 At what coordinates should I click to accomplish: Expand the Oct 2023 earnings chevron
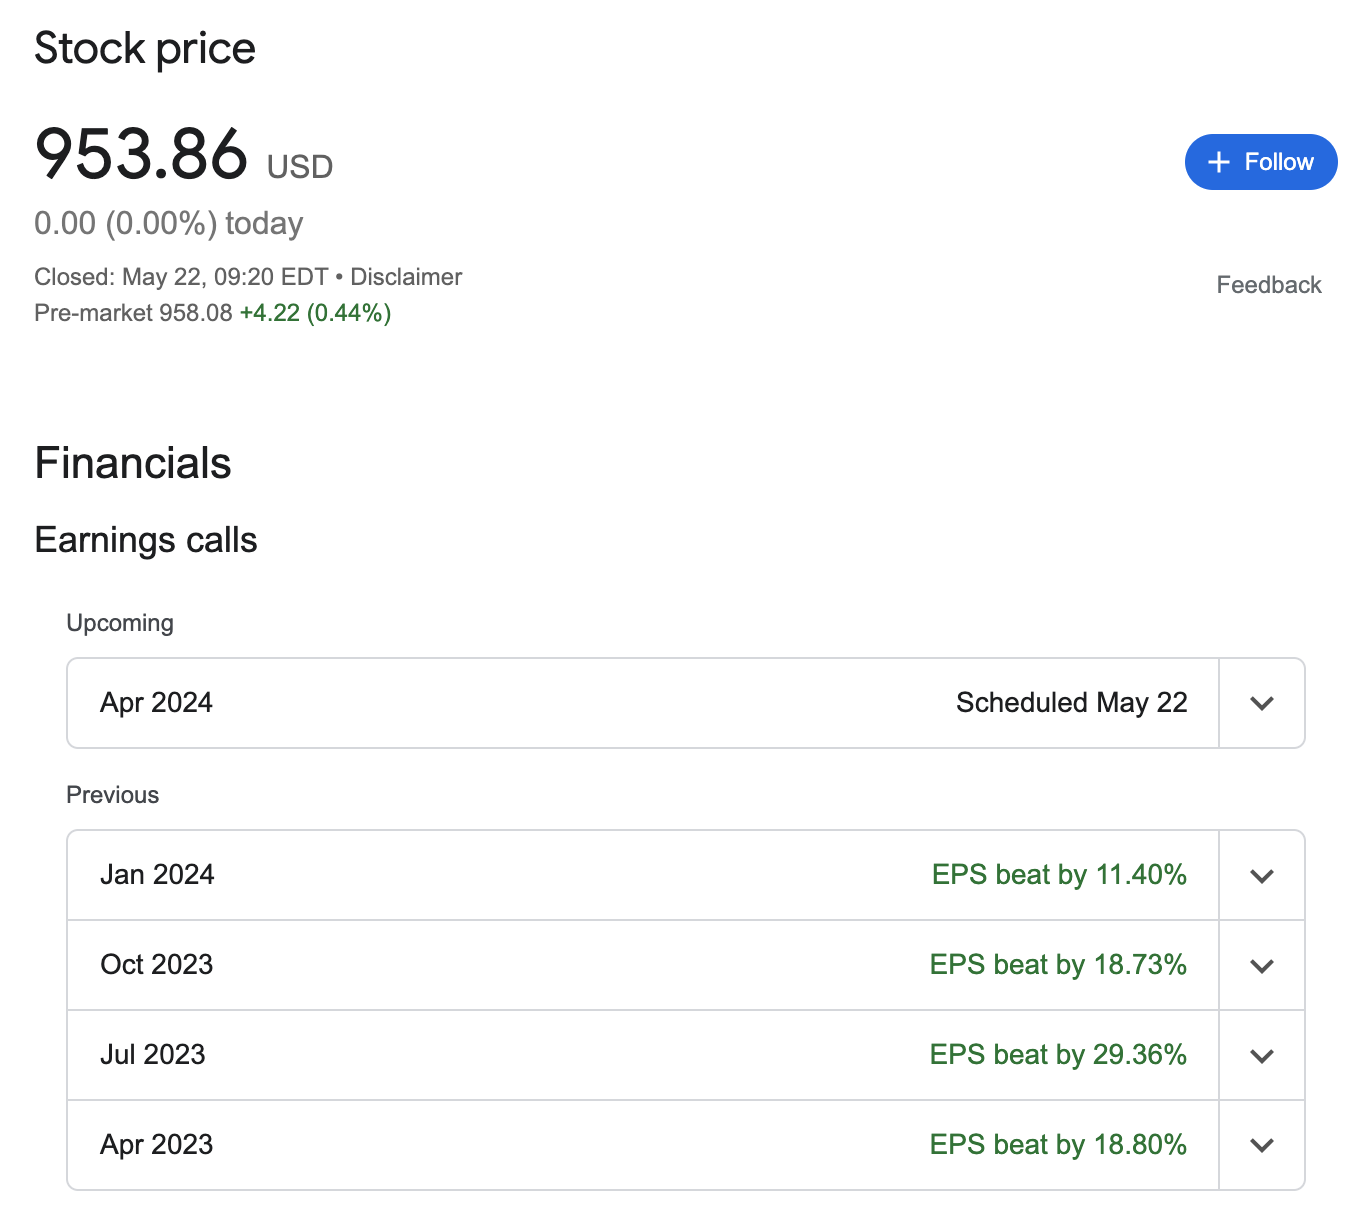(1261, 966)
